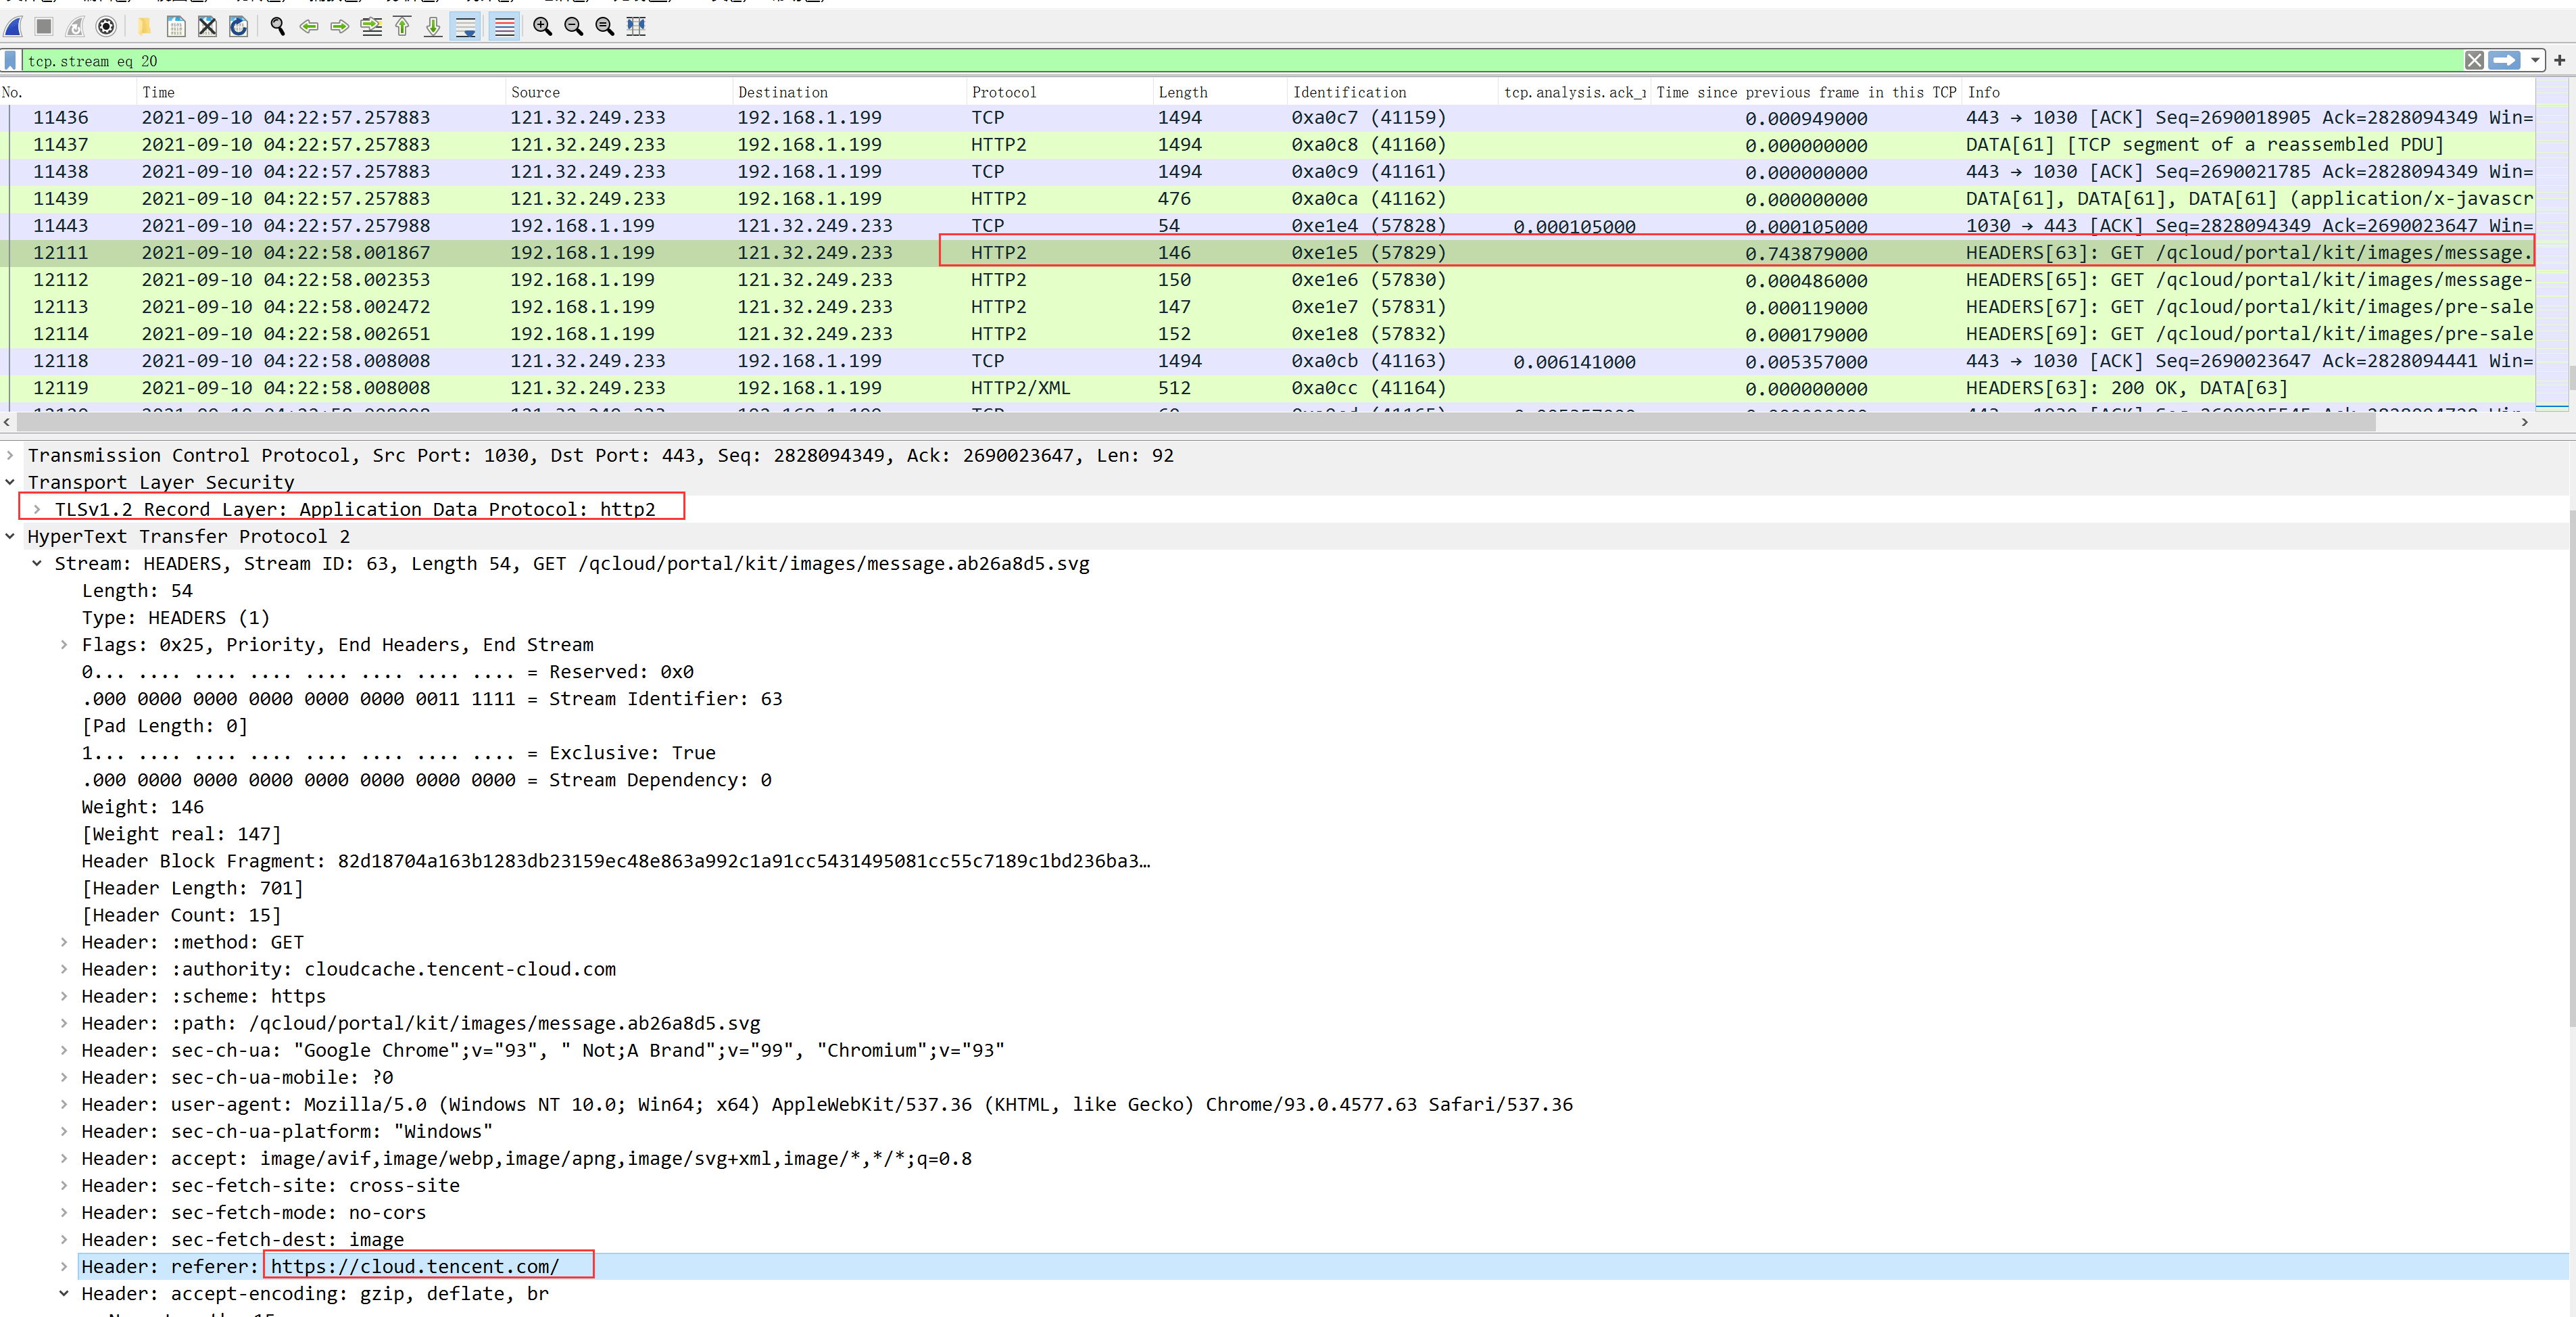
Task: Open Go to specified packet
Action: [x=371, y=27]
